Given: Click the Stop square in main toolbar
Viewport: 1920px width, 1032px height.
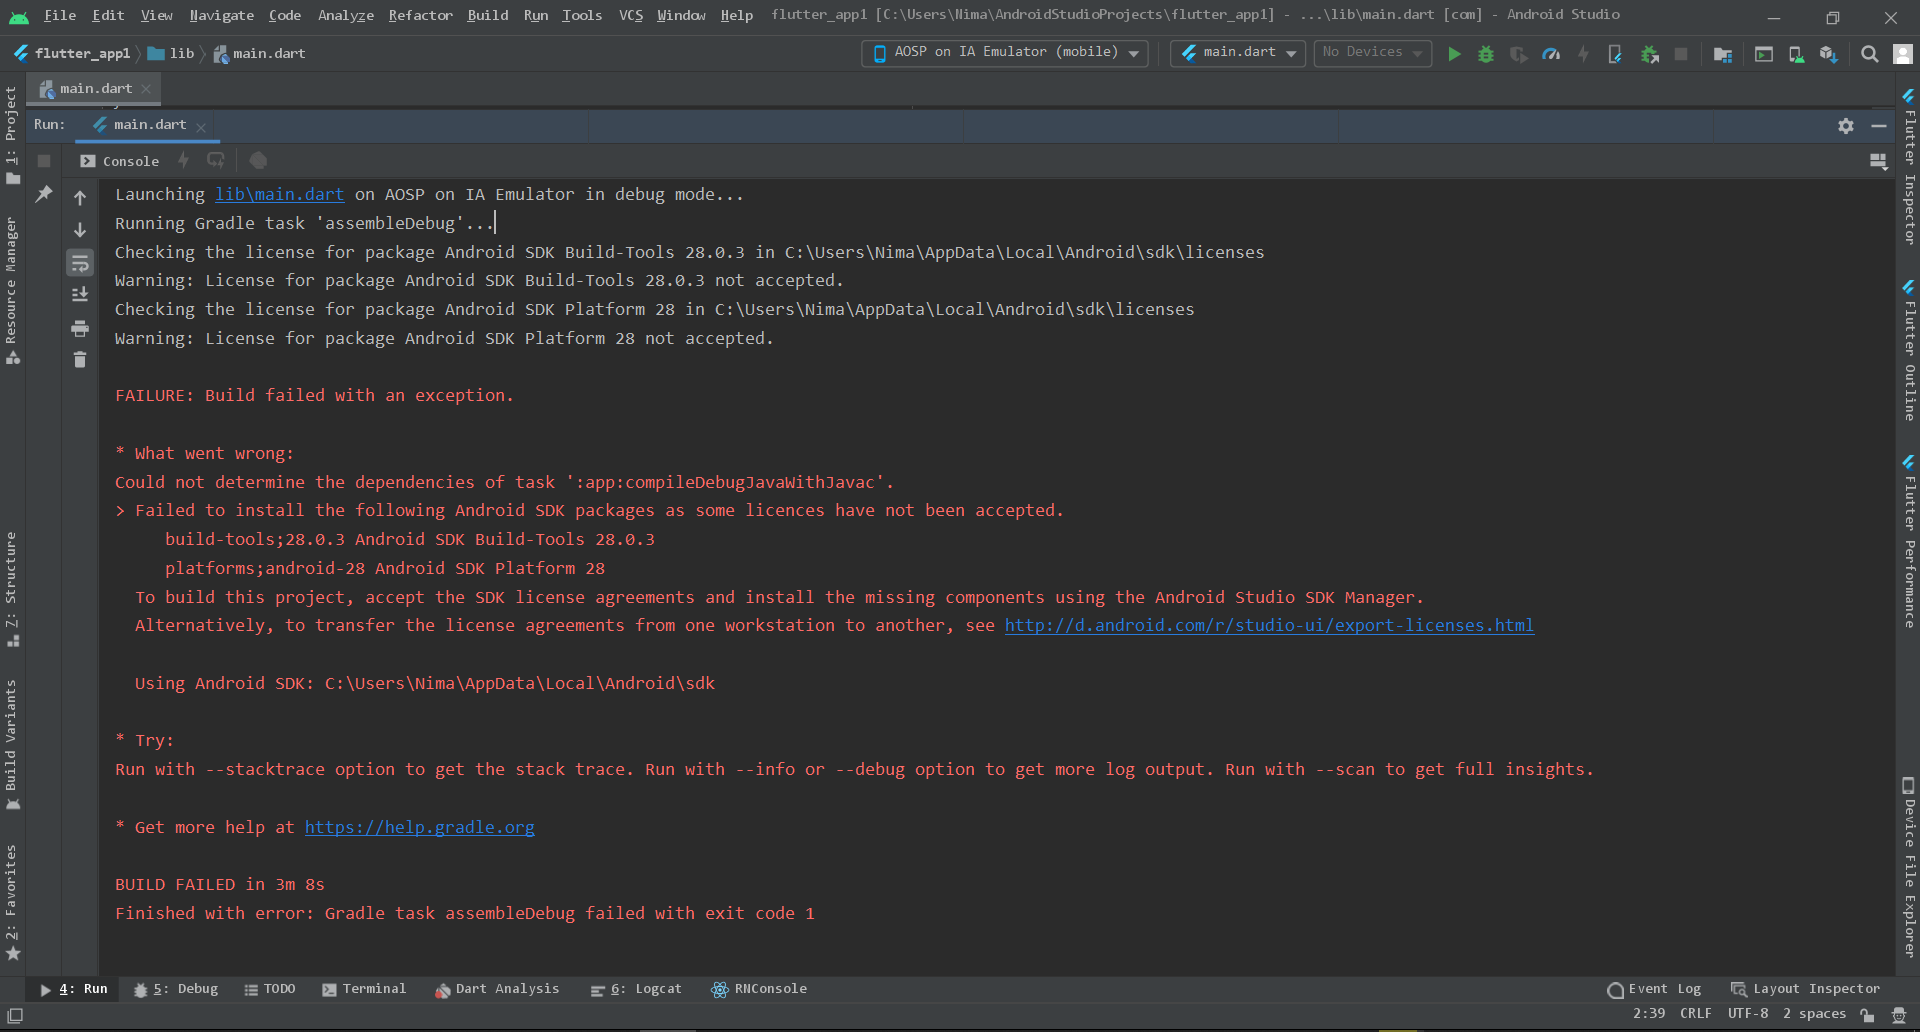Looking at the screenshot, I should 1681,54.
